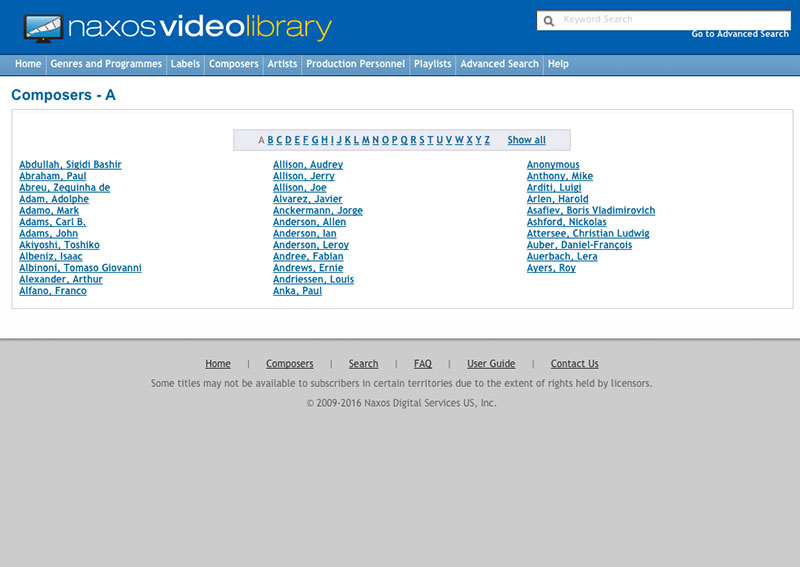This screenshot has height=567, width=800.
Task: Select composer Anderson, Leroy
Action: (x=310, y=245)
